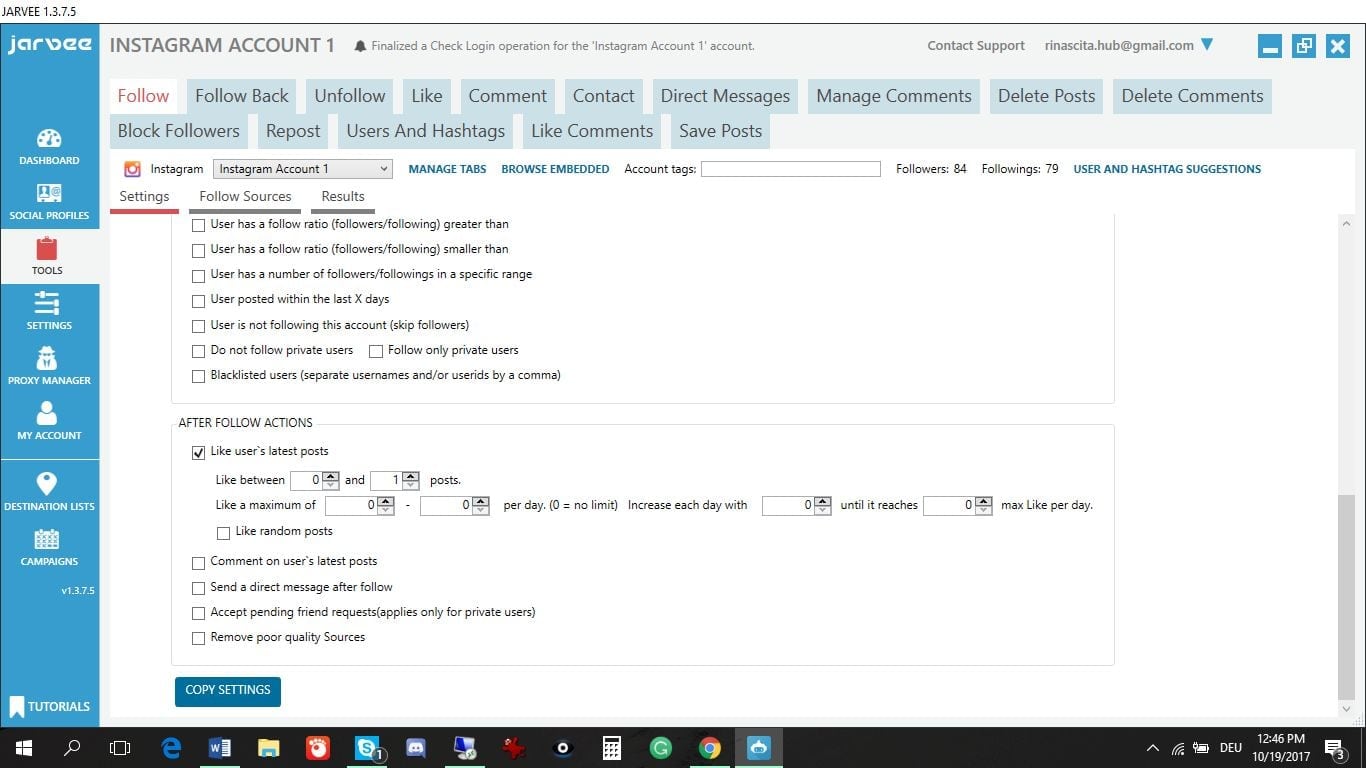The height and width of the screenshot is (768, 1366).
Task: Open the Windows Action Center notifications
Action: click(x=1334, y=747)
